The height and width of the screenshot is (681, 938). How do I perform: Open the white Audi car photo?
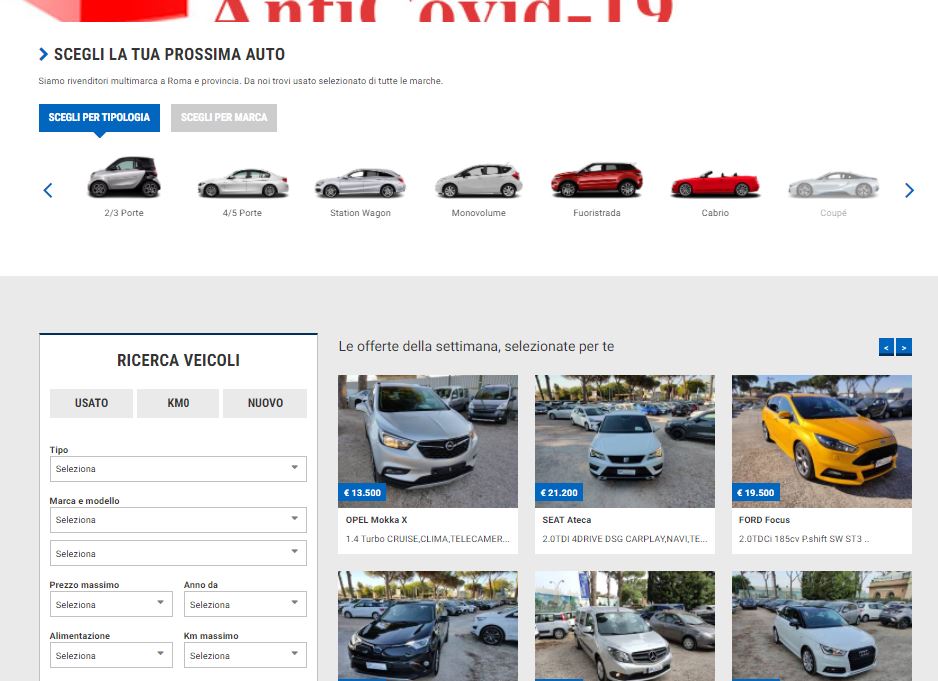822,626
